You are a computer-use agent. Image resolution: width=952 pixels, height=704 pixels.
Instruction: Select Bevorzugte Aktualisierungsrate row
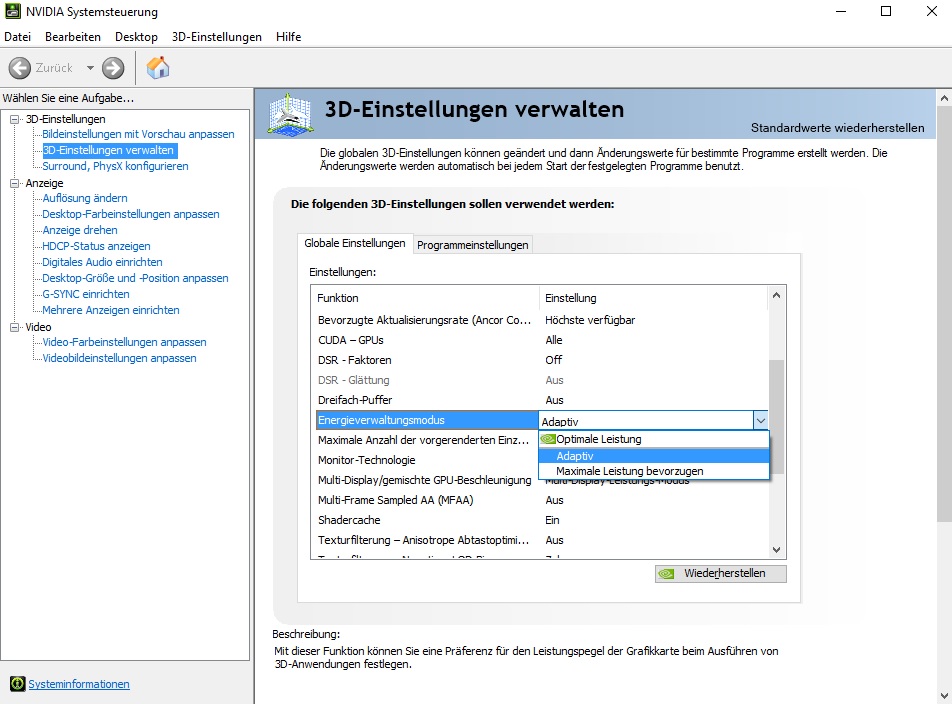[542, 320]
